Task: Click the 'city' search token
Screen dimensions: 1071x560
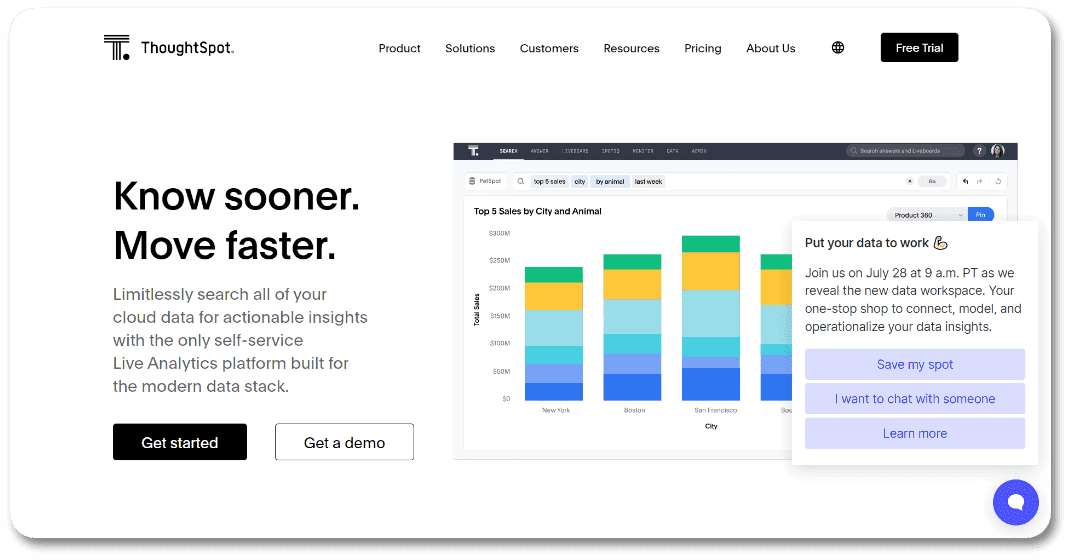Action: (x=579, y=182)
